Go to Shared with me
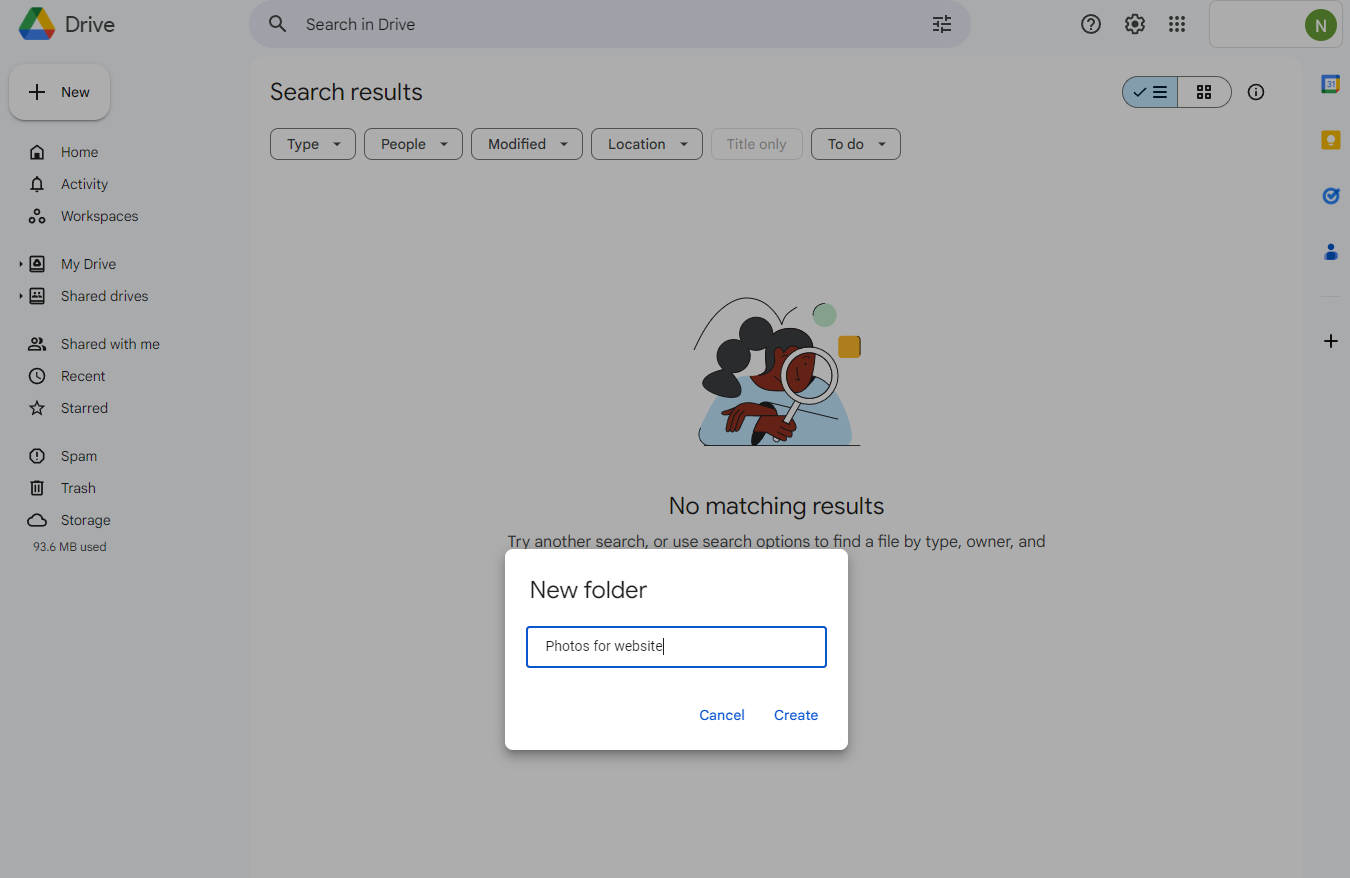Screen dimensions: 1350x878 pos(110,344)
